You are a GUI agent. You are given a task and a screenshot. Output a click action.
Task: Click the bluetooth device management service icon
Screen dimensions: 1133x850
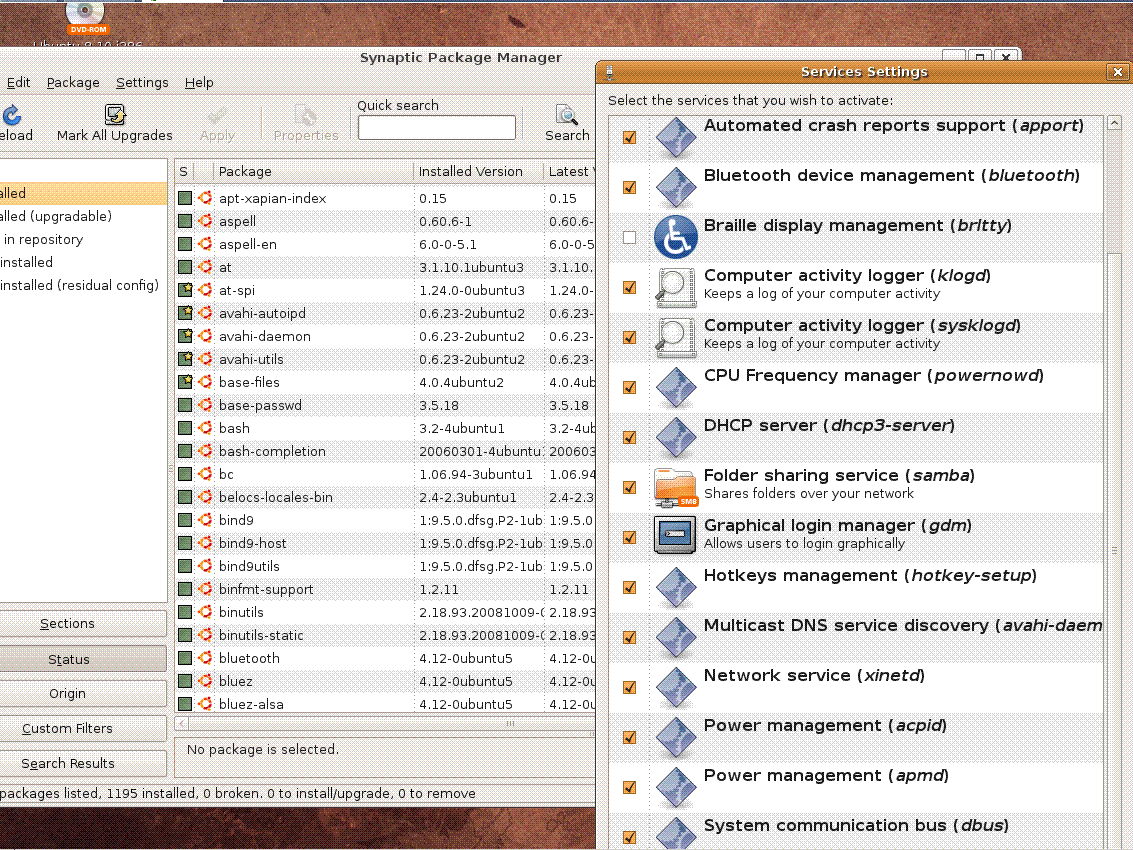pyautogui.click(x=676, y=187)
